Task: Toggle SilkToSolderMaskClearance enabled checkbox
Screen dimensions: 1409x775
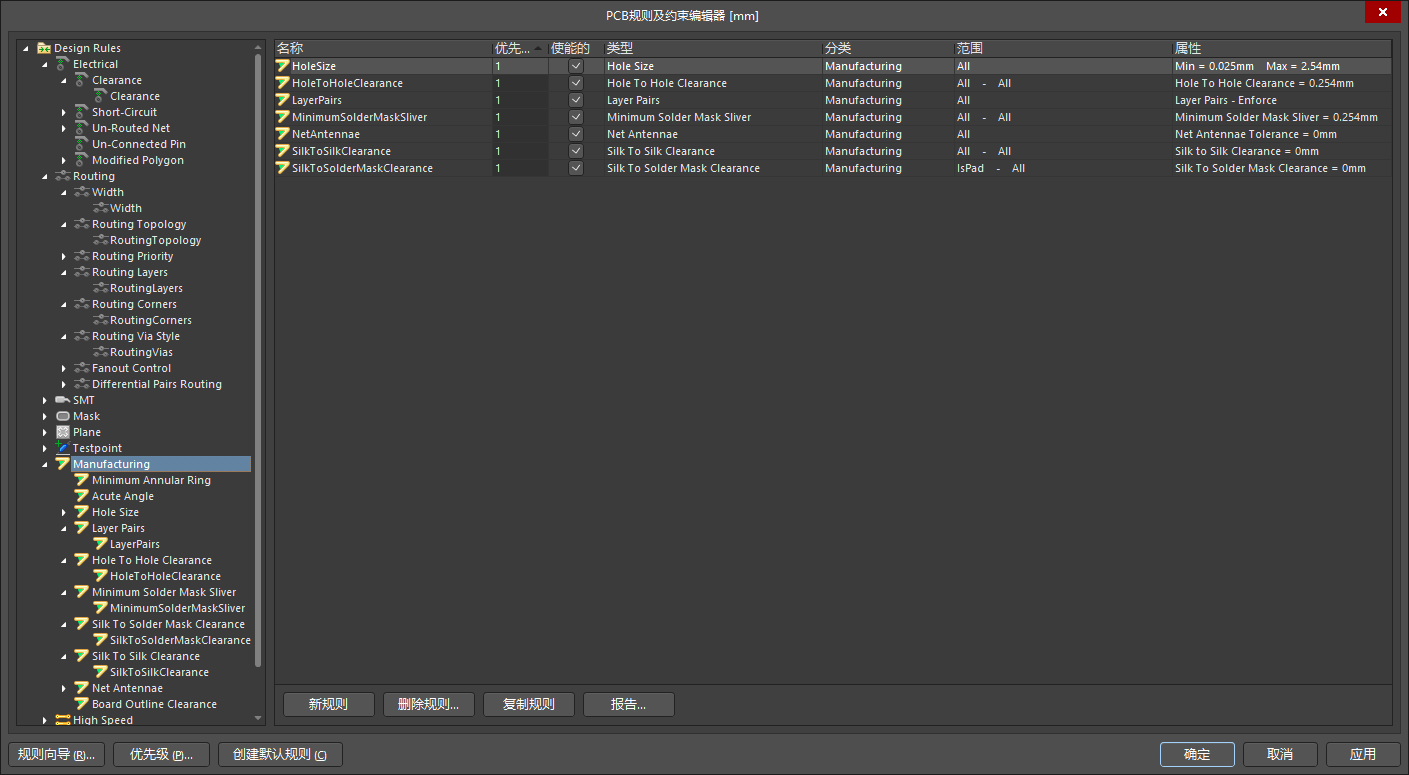Action: pyautogui.click(x=576, y=168)
